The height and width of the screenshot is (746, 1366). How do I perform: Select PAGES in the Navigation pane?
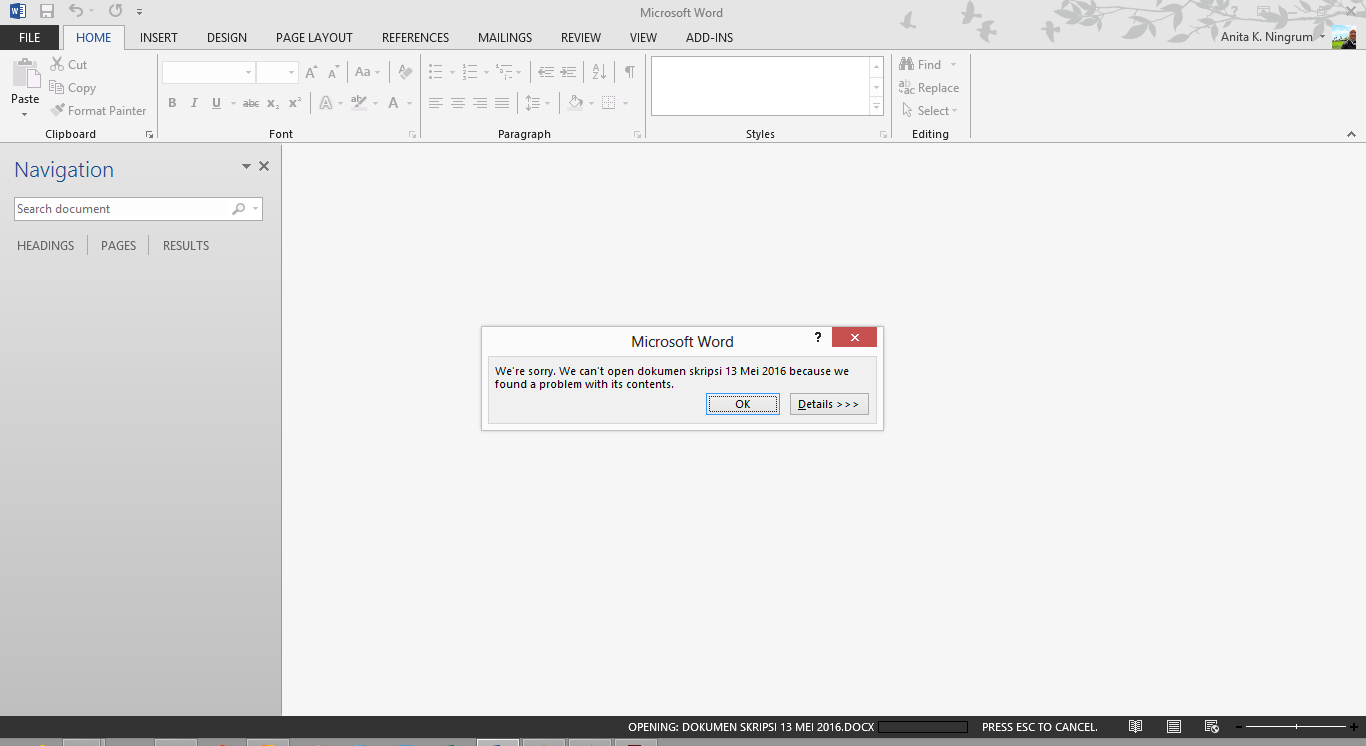pos(118,245)
